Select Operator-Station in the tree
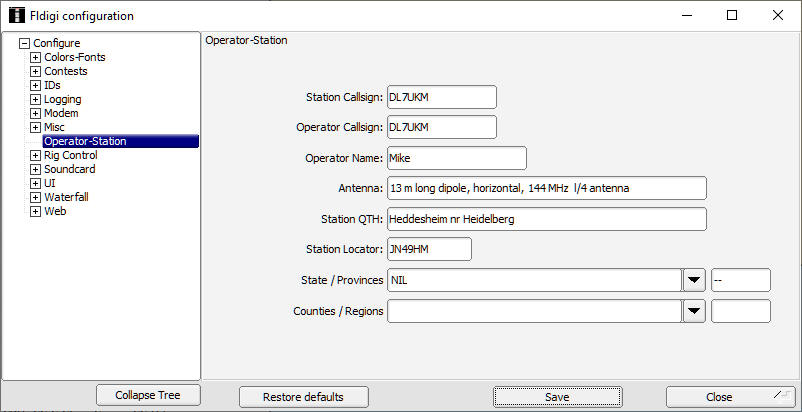802x412 pixels. 85,141
